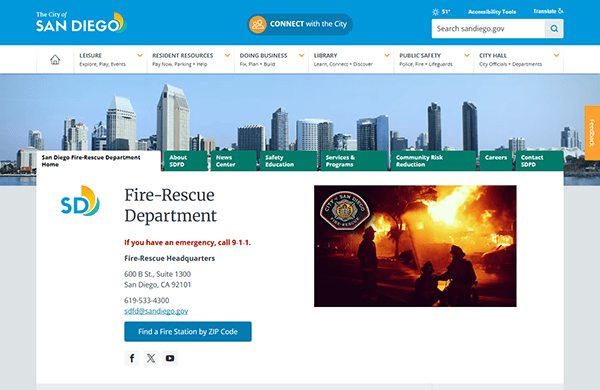This screenshot has width=600, height=390.
Task: Expand the Leisure menu chevron
Action: pyautogui.click(x=140, y=55)
